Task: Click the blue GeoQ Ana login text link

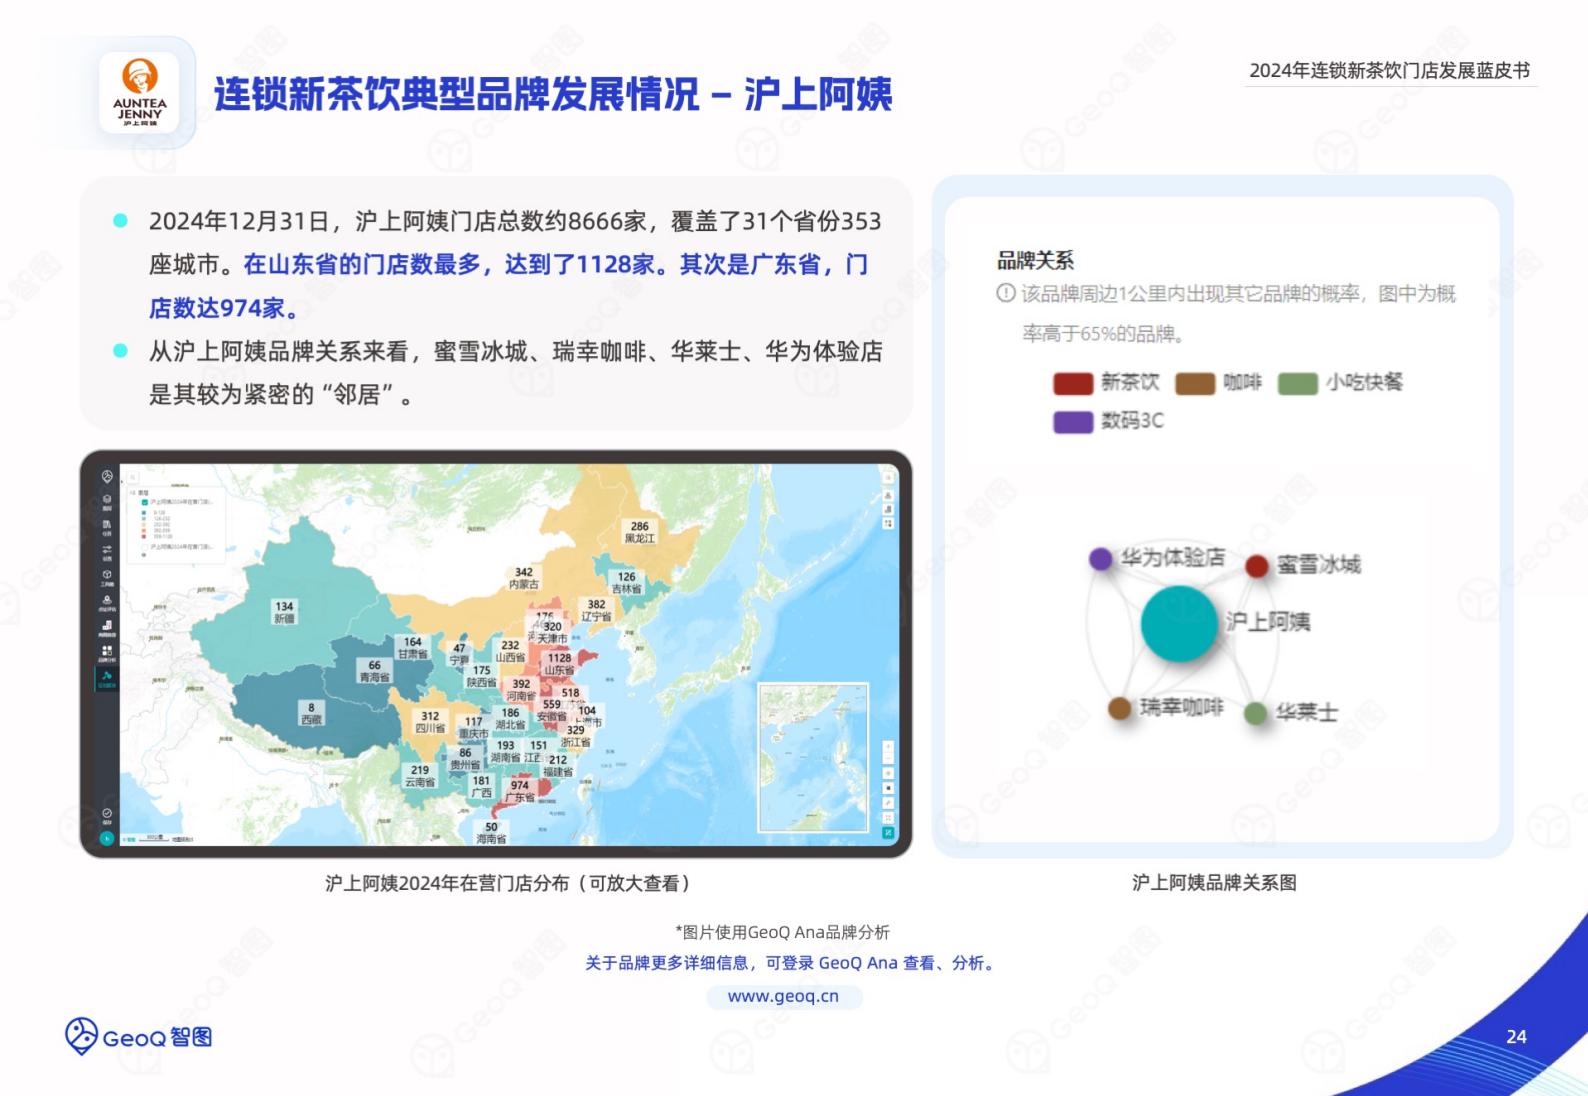Action: point(791,963)
